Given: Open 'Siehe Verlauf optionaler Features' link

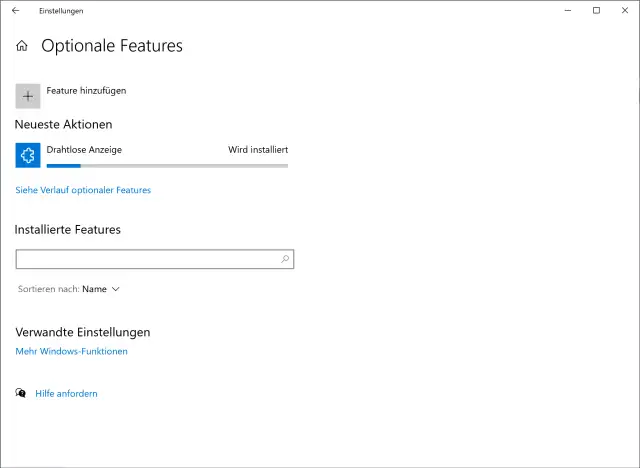Looking at the screenshot, I should [x=83, y=190].
